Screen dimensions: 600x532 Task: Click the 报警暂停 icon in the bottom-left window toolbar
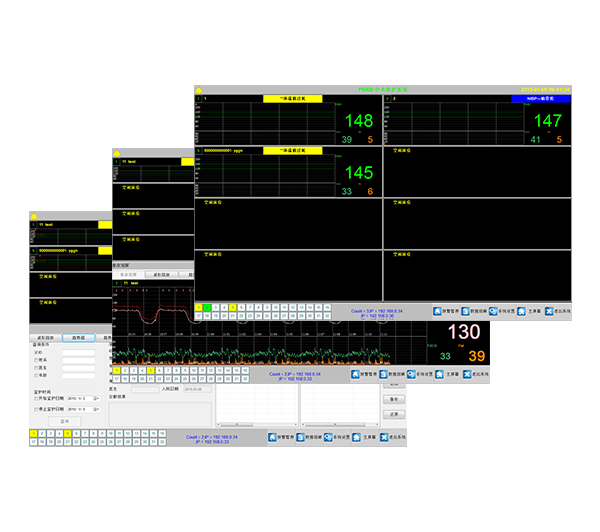(x=271, y=438)
